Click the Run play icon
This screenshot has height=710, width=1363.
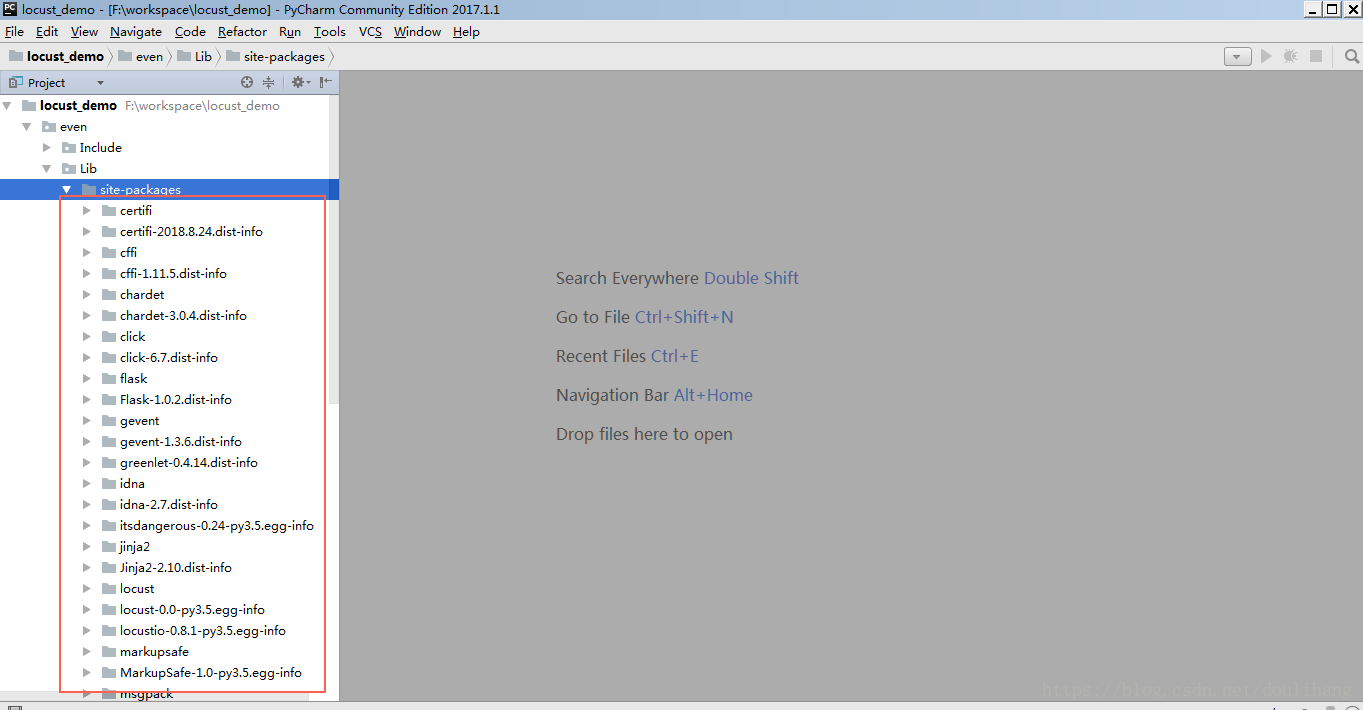pyautogui.click(x=1266, y=57)
